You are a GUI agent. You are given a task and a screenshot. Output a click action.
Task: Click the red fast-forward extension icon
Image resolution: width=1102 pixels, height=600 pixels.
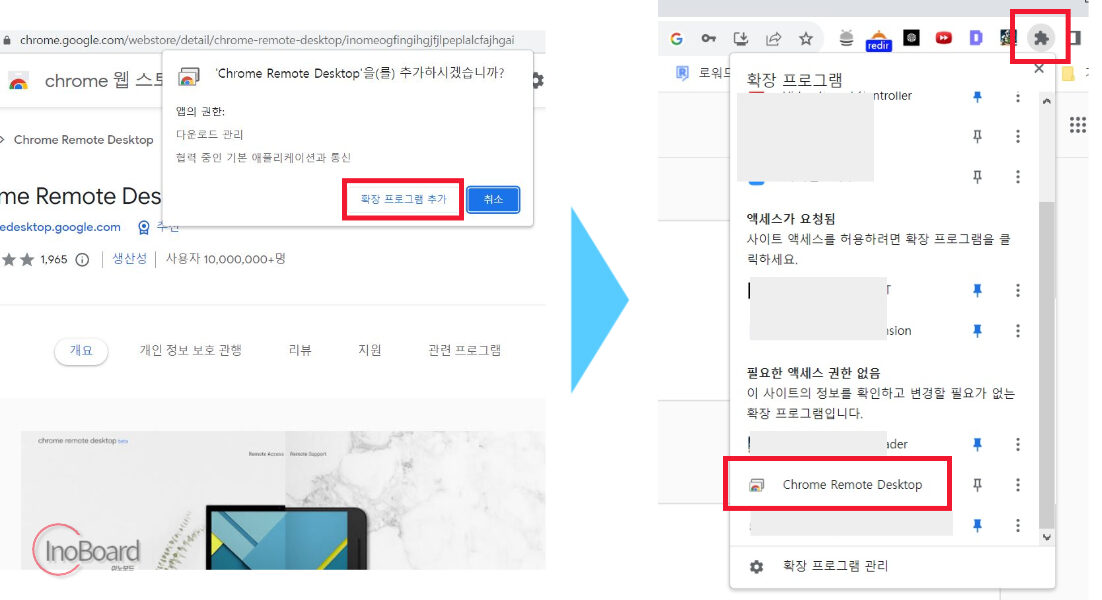[x=943, y=38]
